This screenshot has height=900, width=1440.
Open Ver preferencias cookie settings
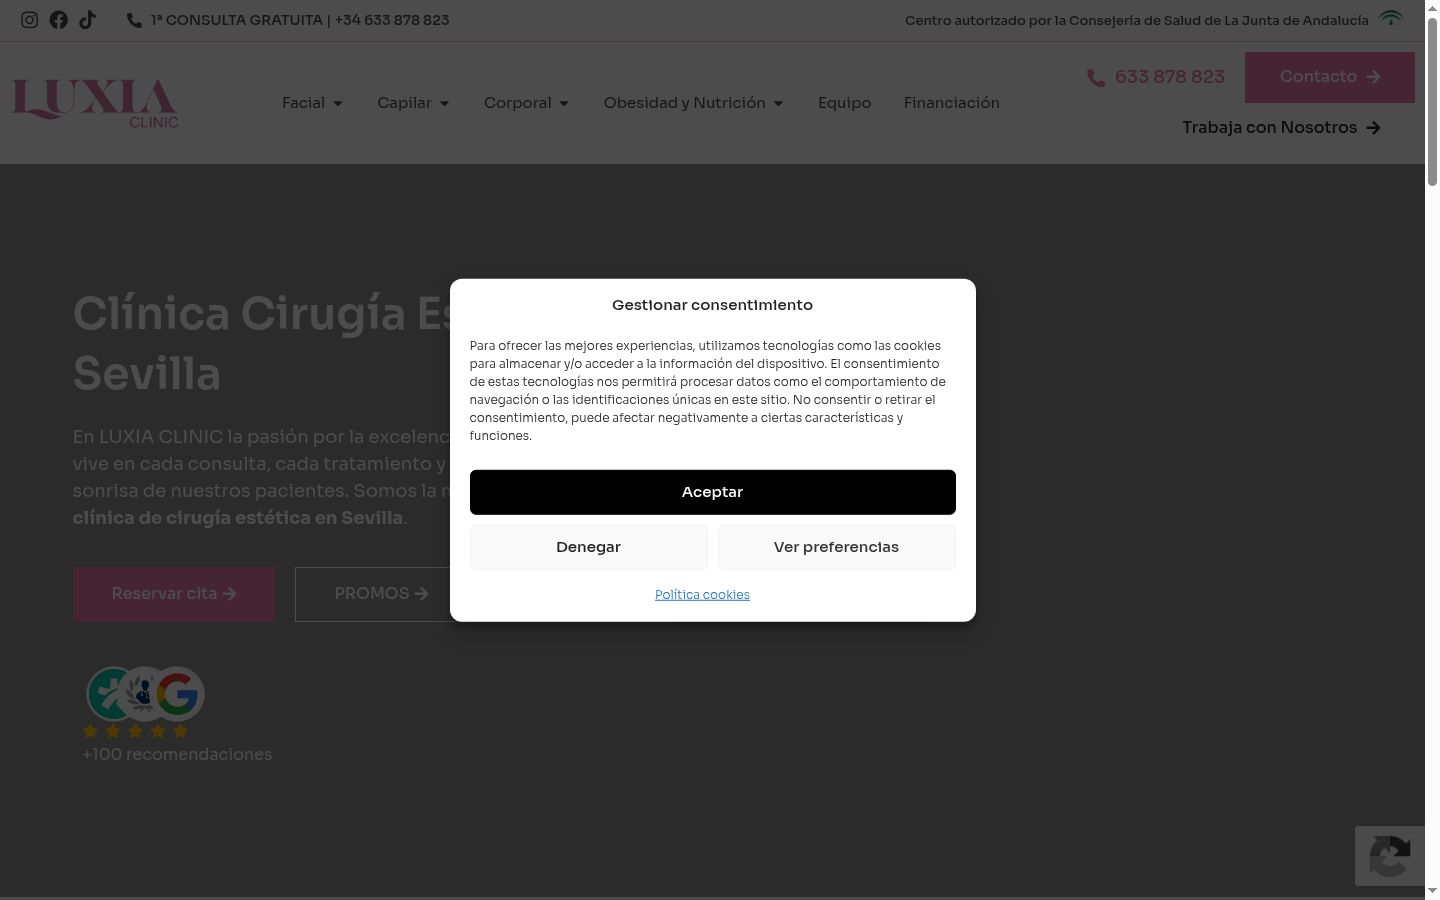[837, 547]
